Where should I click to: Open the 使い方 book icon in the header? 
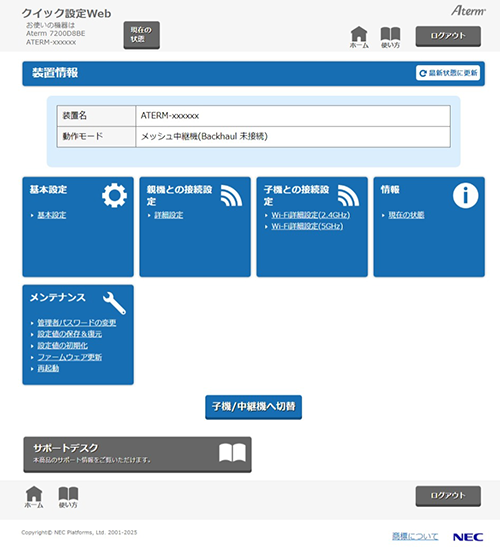click(390, 37)
